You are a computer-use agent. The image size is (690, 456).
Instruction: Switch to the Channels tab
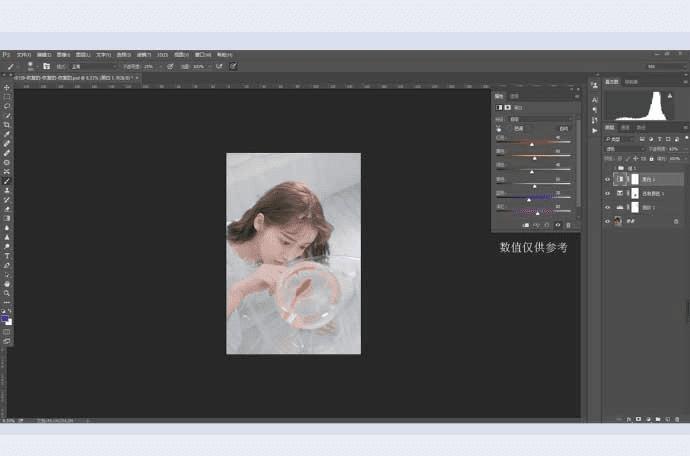pyautogui.click(x=625, y=128)
